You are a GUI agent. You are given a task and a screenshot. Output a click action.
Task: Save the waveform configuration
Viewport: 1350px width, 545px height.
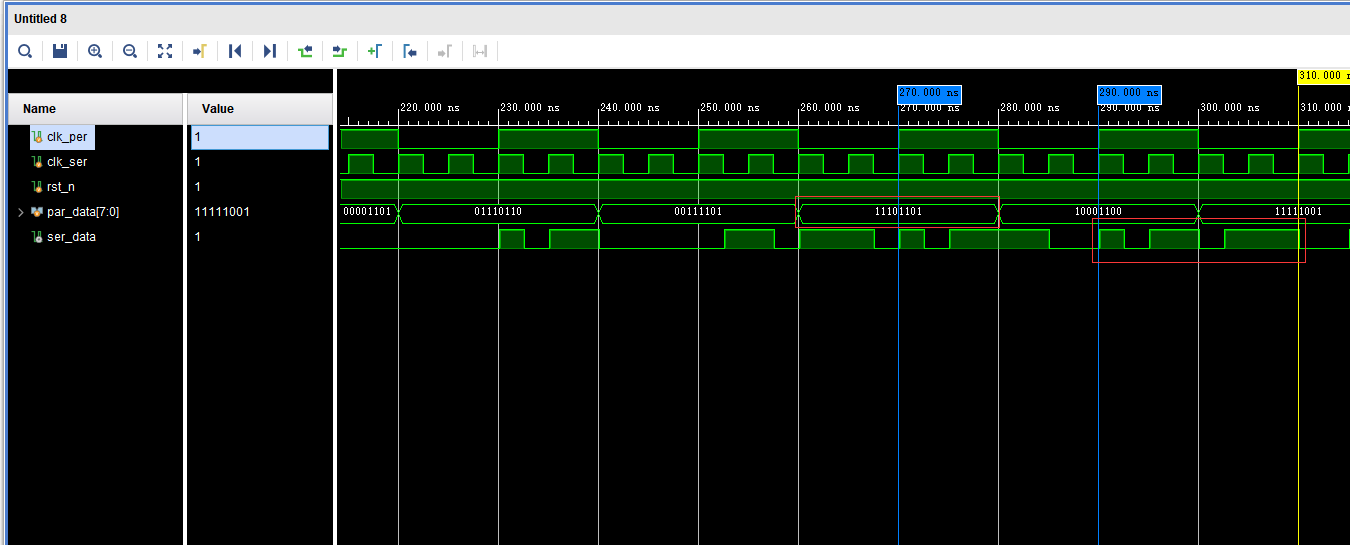(60, 51)
